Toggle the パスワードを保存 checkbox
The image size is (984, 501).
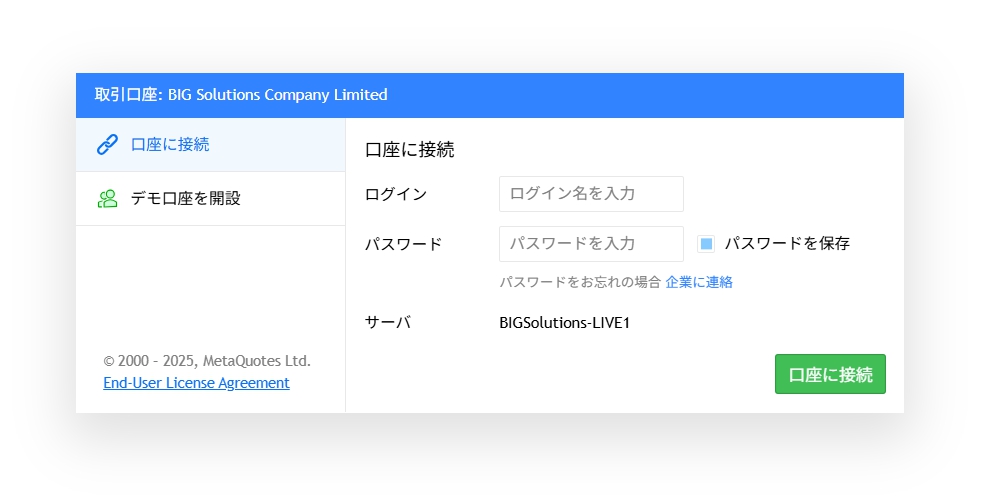[706, 243]
